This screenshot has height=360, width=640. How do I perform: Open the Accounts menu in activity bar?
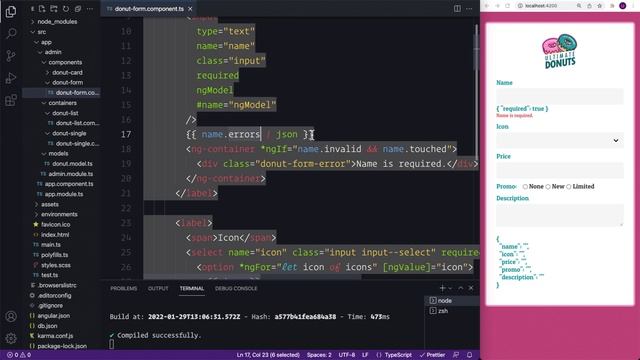(x=11, y=316)
